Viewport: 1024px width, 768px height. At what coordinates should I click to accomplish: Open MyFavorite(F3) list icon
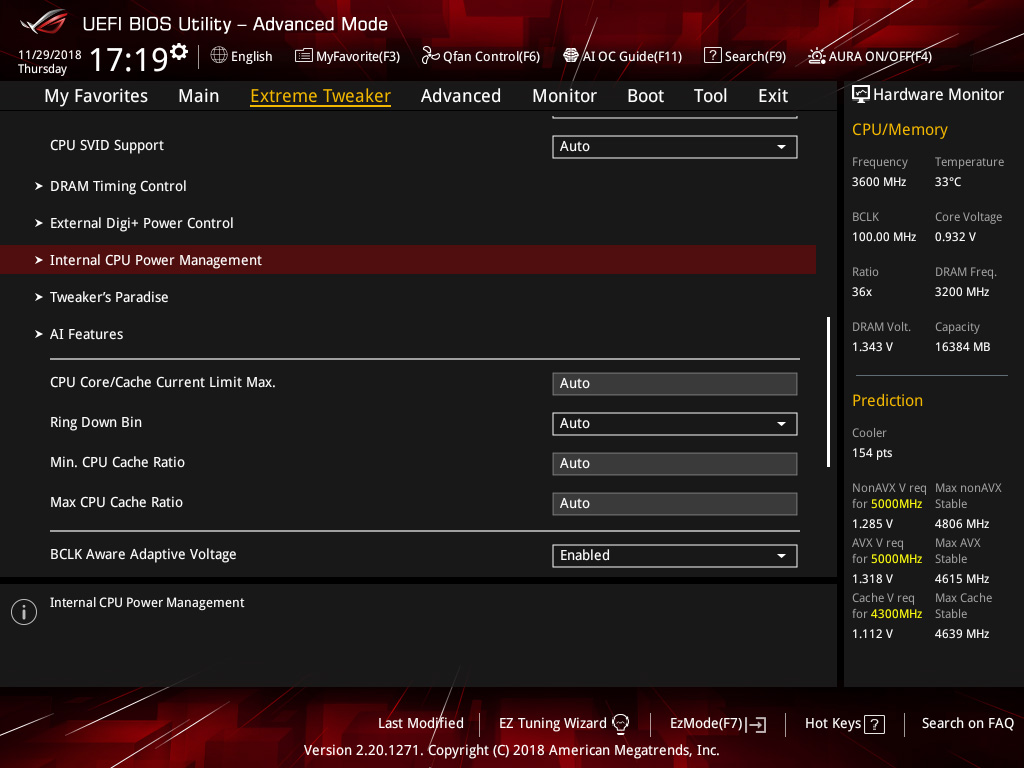[304, 56]
